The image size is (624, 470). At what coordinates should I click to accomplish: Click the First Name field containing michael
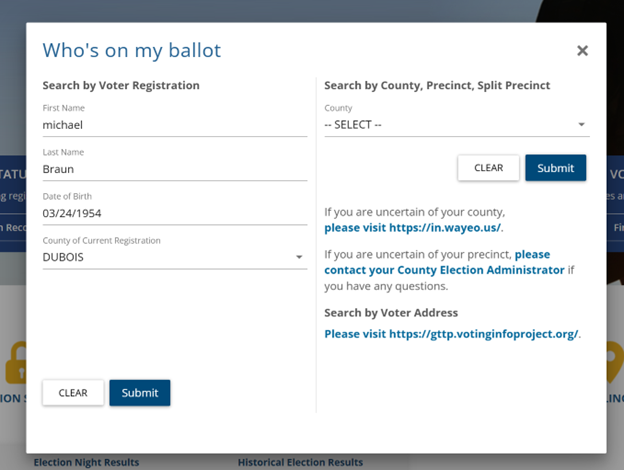(x=175, y=125)
